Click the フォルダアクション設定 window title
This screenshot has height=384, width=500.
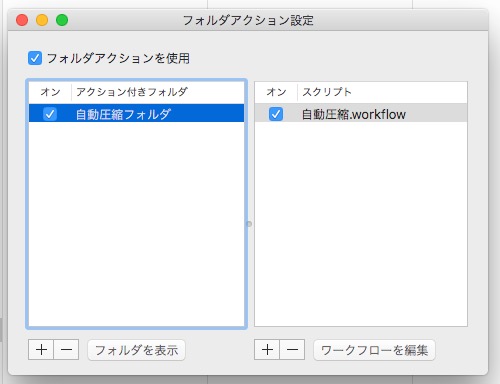[x=248, y=20]
